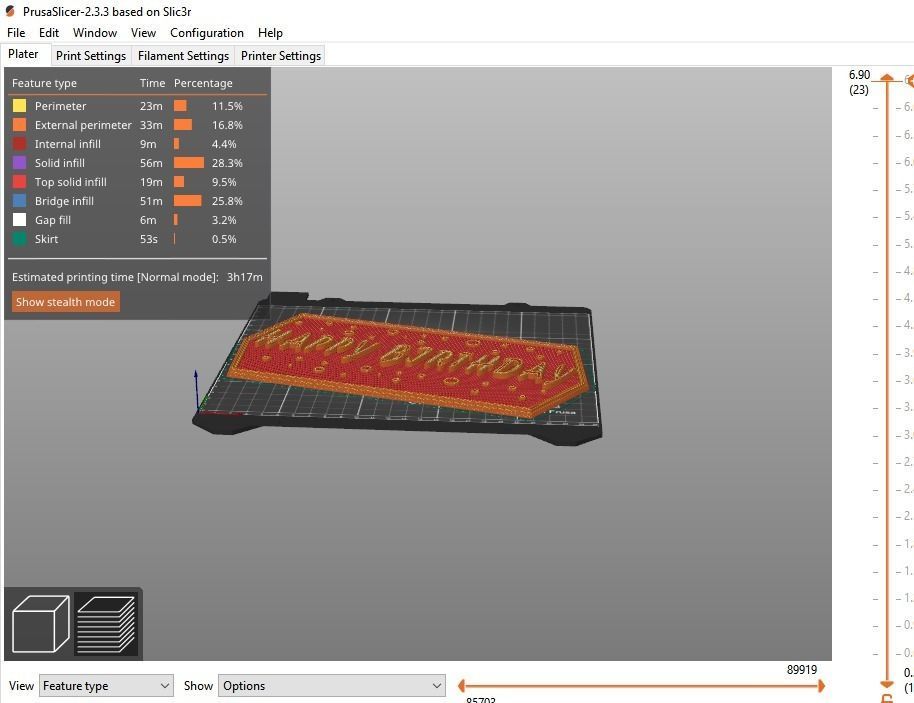The height and width of the screenshot is (703, 914).
Task: Open the Printer Settings tab
Action: coord(281,55)
